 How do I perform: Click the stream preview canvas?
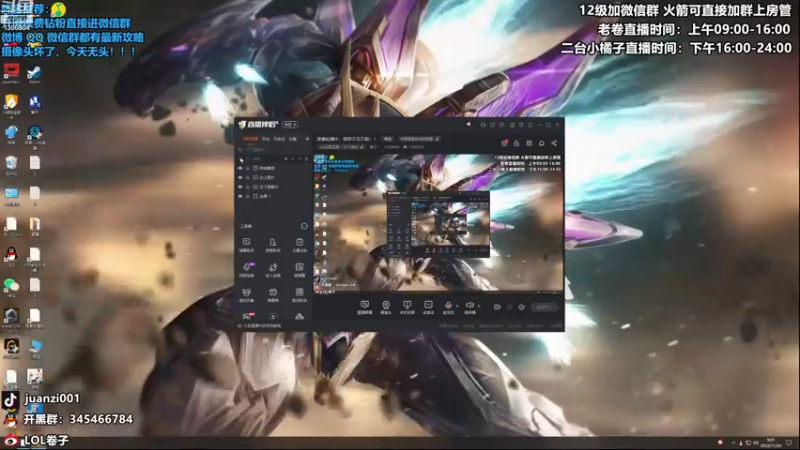click(439, 223)
